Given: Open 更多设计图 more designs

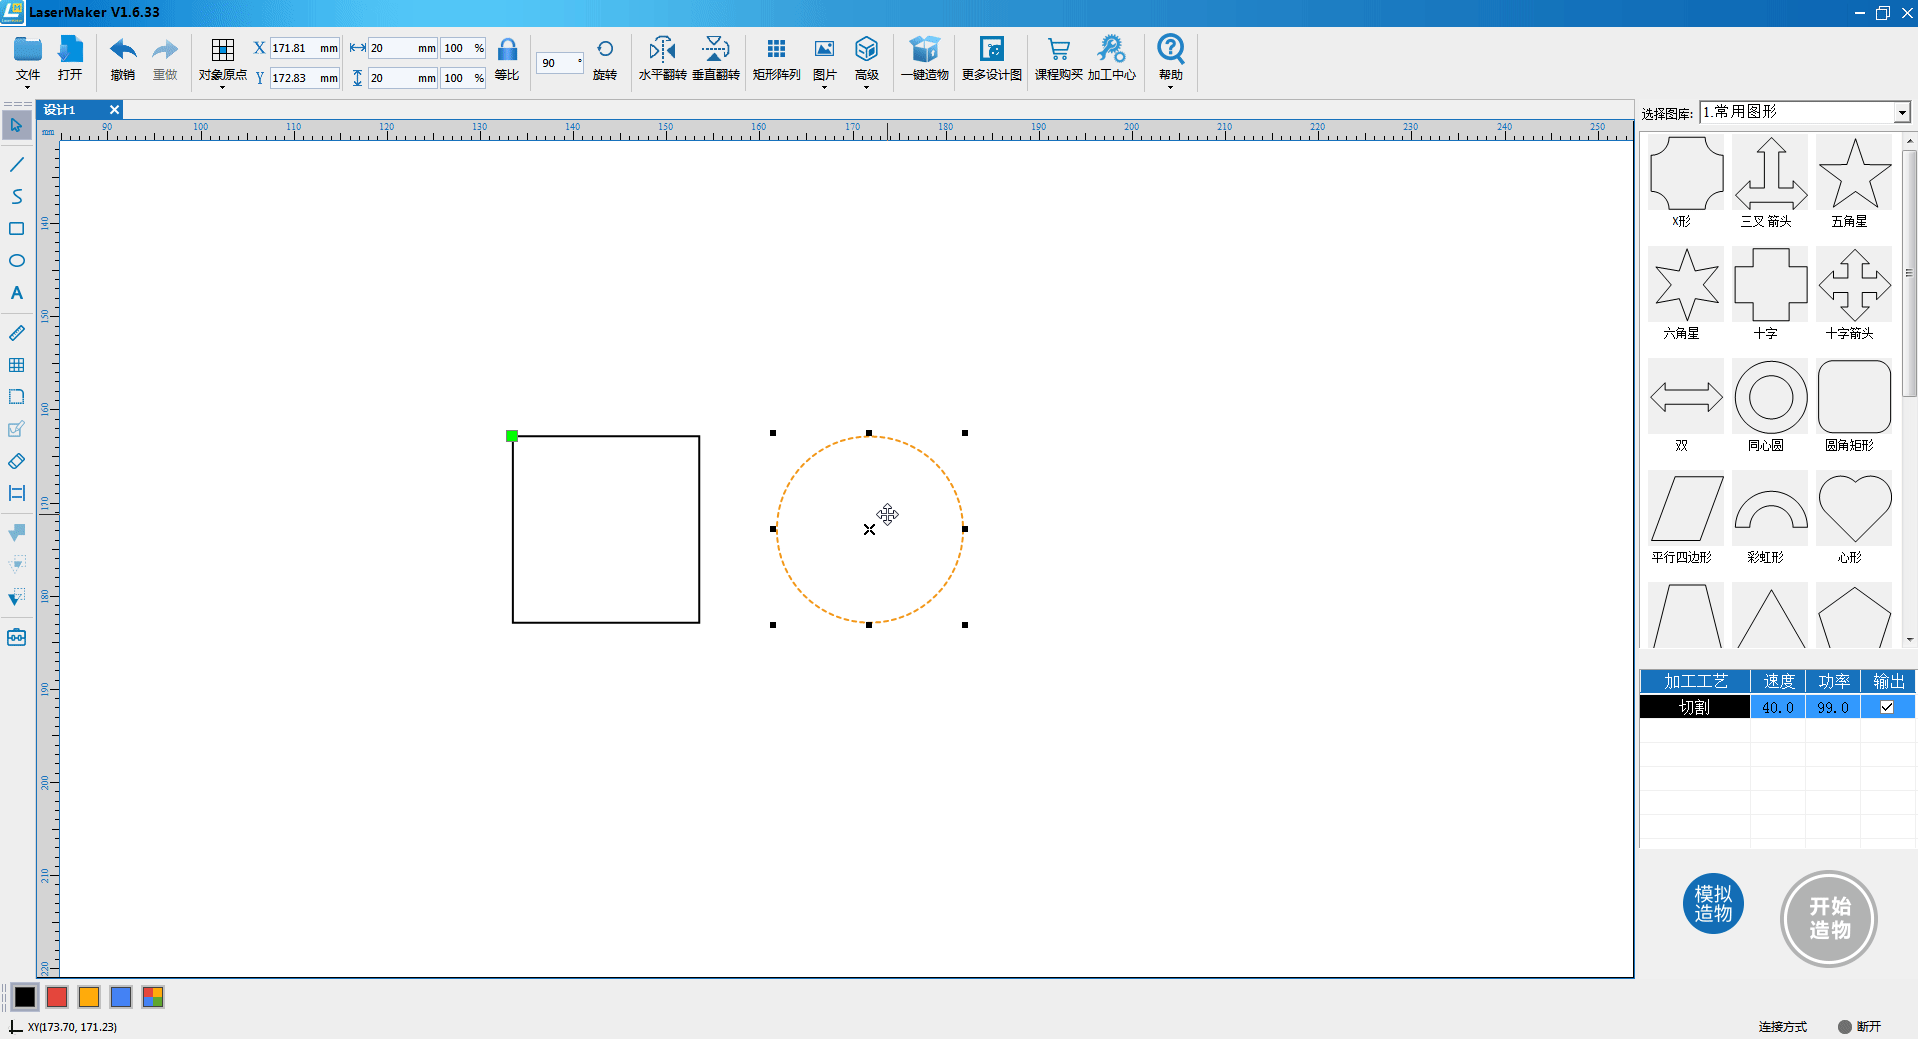Looking at the screenshot, I should click(x=992, y=49).
